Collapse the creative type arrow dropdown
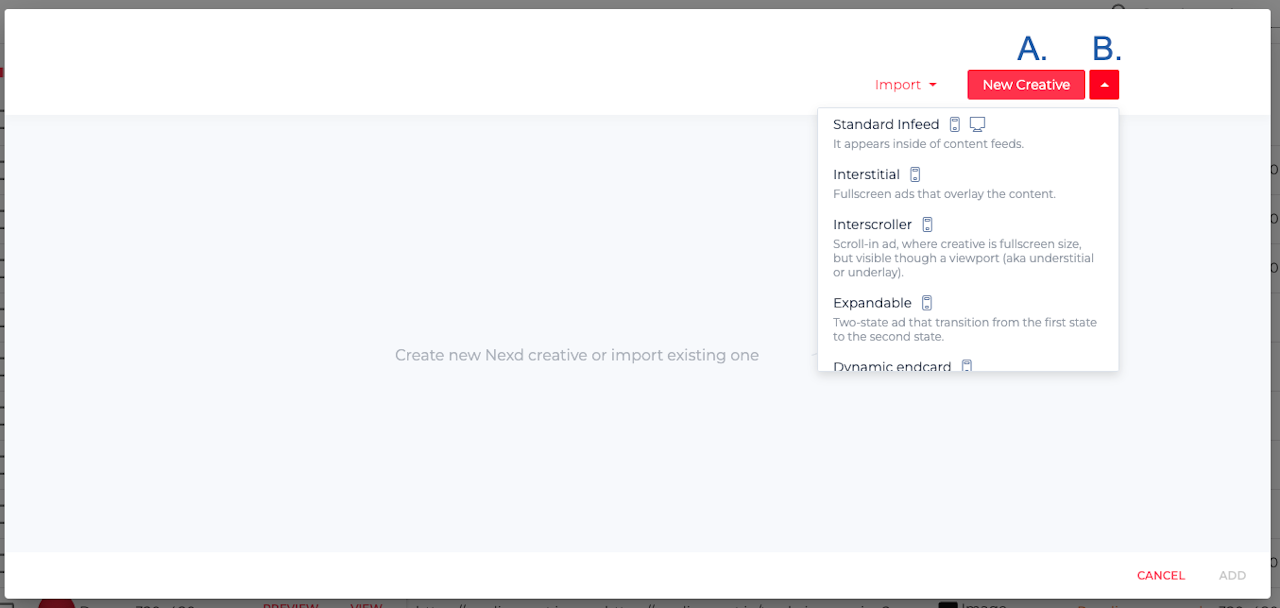 (x=1104, y=85)
